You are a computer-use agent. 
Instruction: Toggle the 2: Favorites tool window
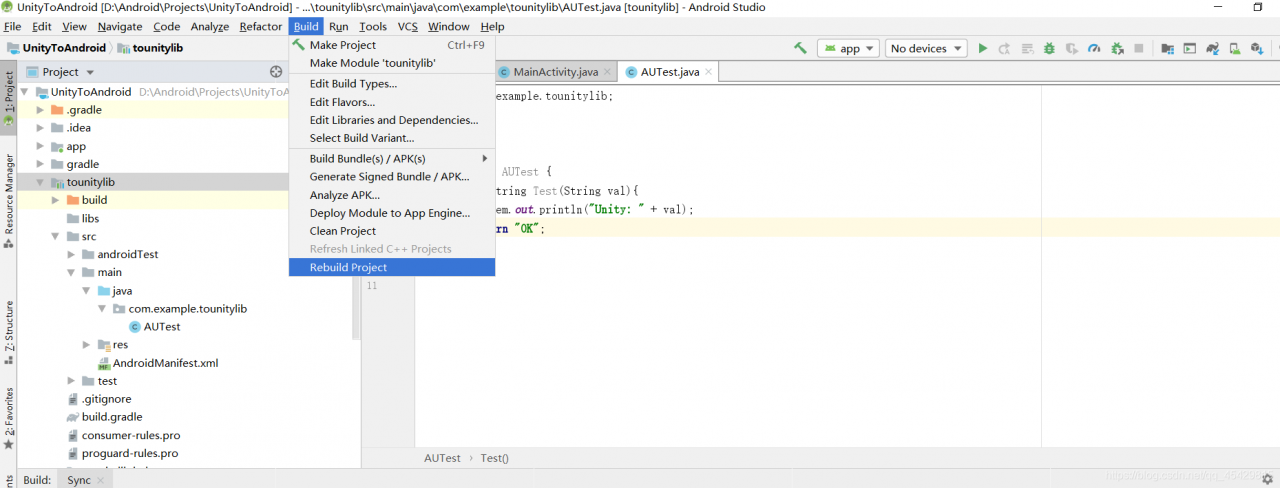(9, 417)
